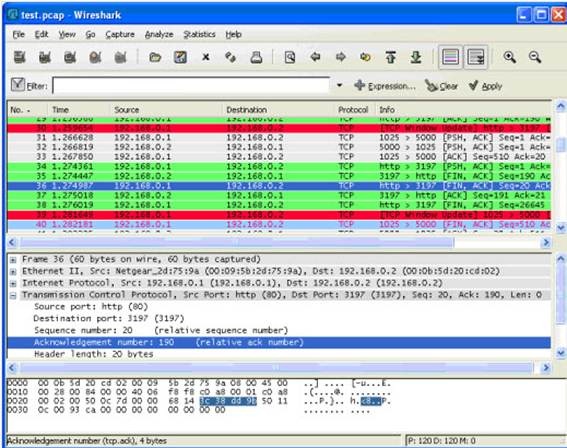Zoom in toolbar icon
The image size is (567, 448).
510,57
